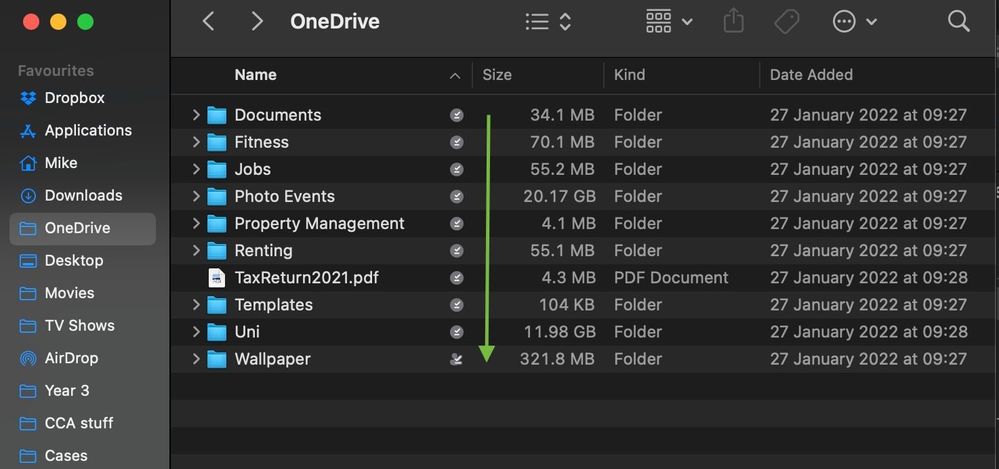Select the Renting folder icon
This screenshot has width=999, height=469.
217,250
